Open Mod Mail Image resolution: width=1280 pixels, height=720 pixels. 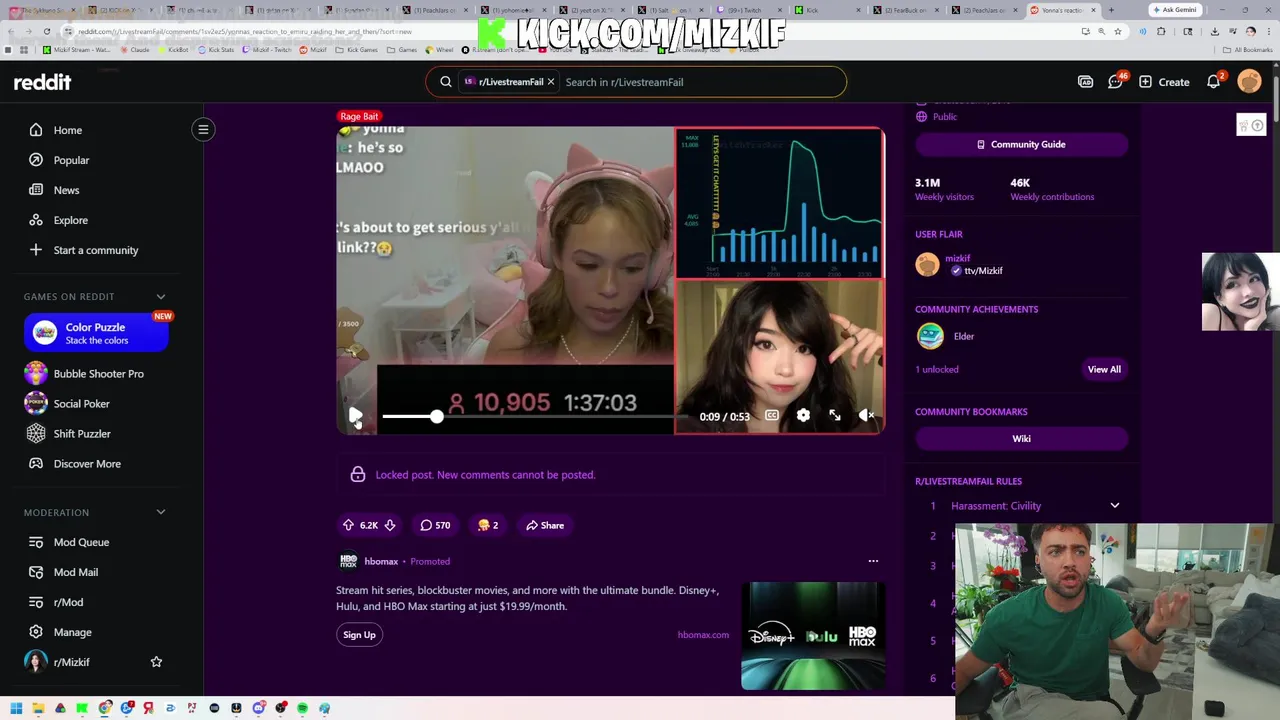pos(76,572)
